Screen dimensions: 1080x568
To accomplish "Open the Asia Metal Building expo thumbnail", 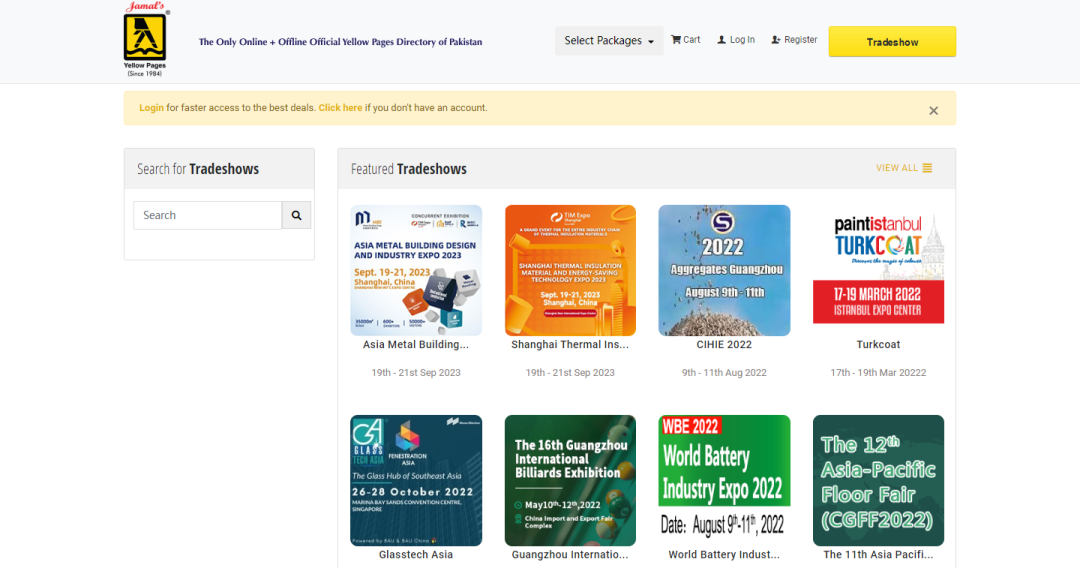I will coord(416,270).
